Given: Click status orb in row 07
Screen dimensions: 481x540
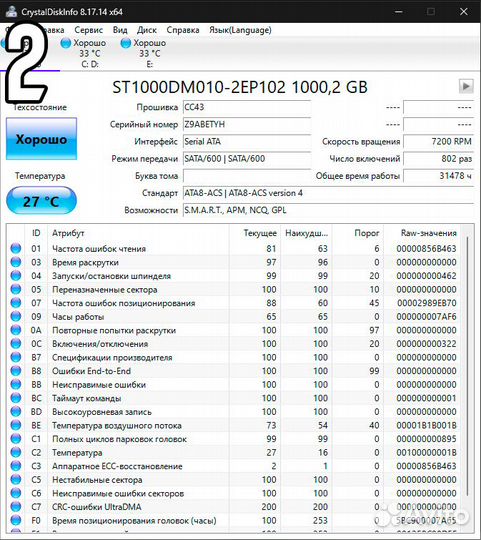Looking at the screenshot, I should 15,303.
